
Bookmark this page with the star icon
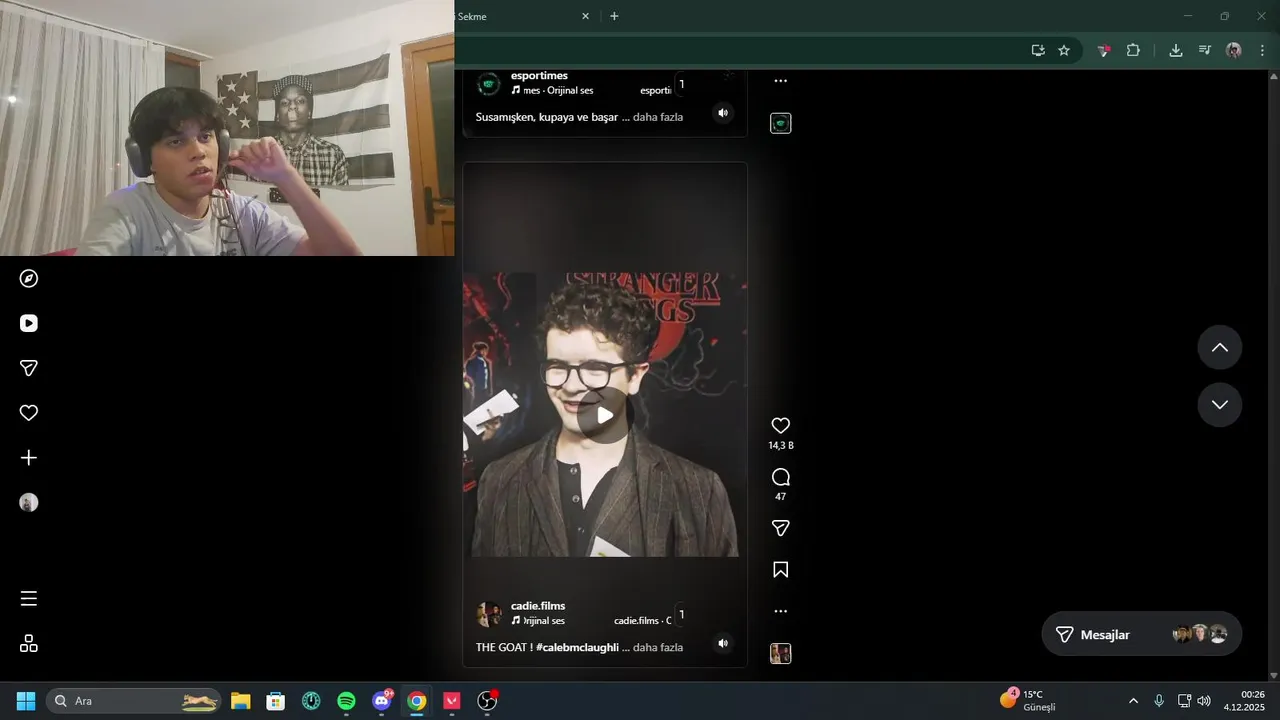[1064, 50]
